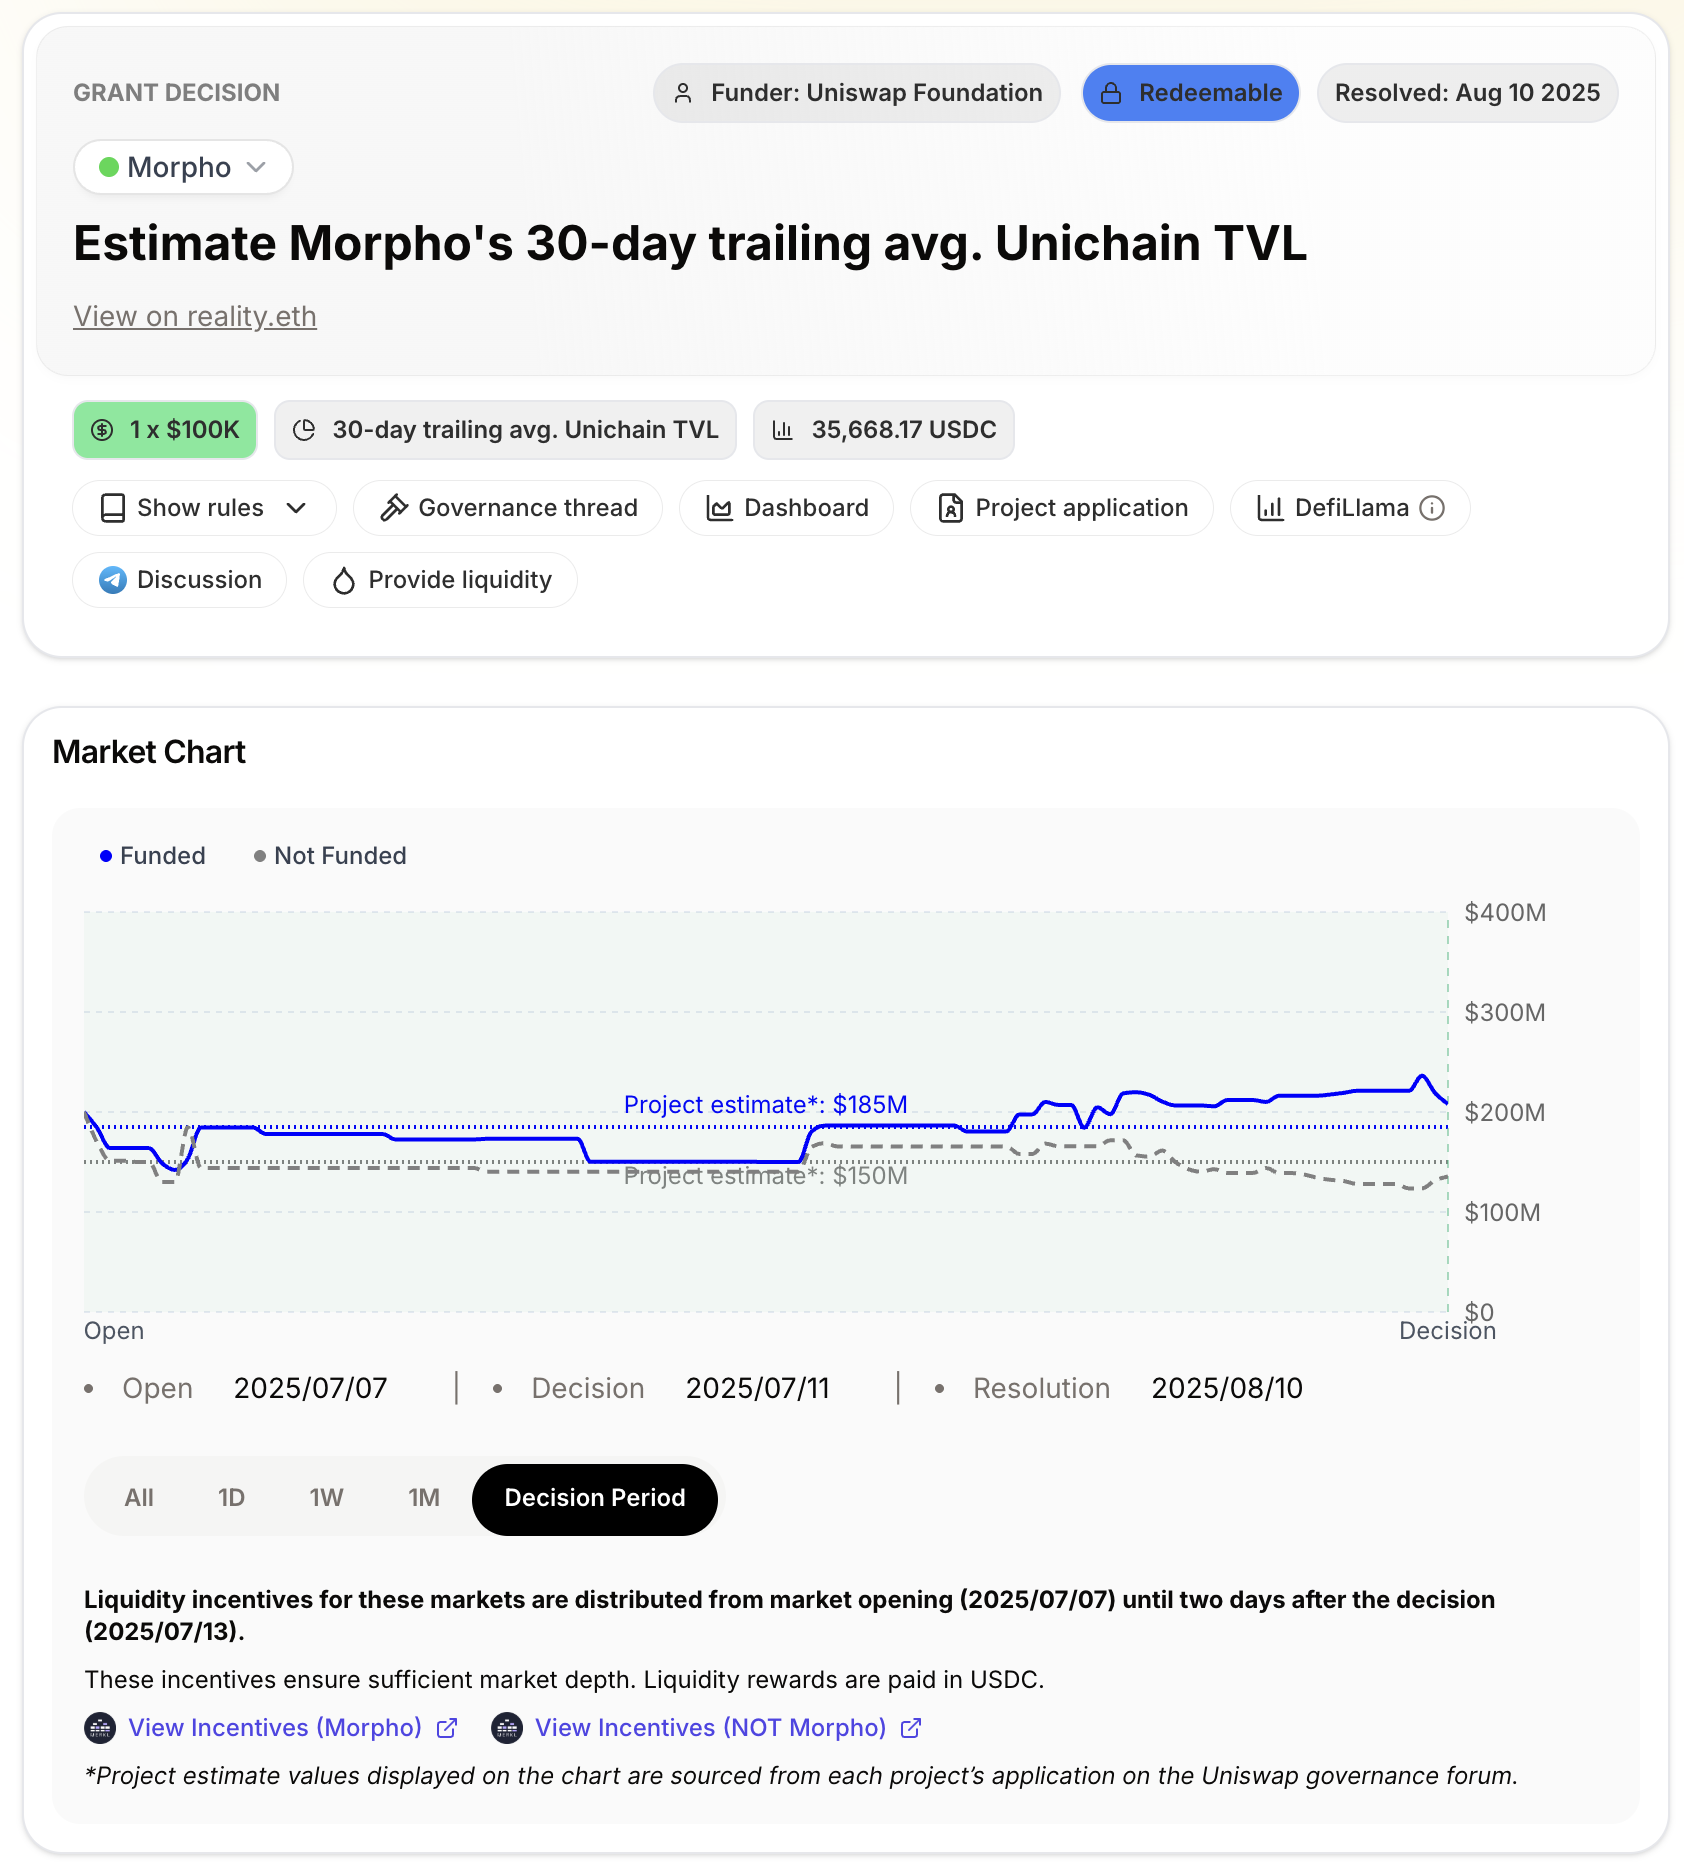
Task: Switch chart range to 1W
Action: click(x=326, y=1498)
